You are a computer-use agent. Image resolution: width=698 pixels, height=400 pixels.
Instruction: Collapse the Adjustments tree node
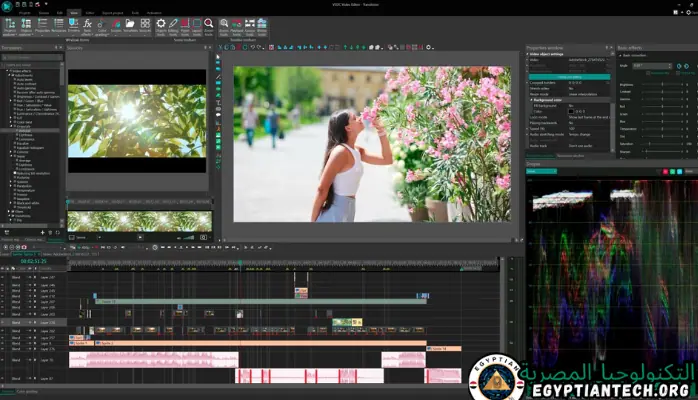point(10,75)
